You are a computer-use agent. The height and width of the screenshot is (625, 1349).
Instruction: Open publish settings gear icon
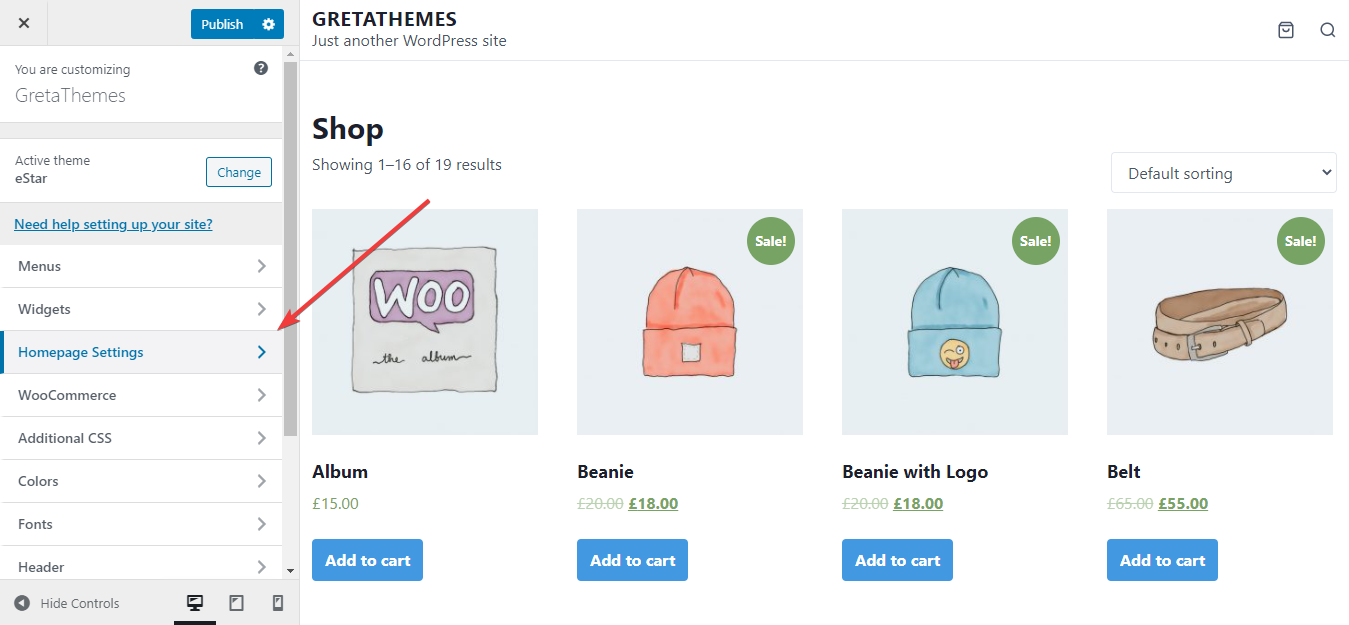268,24
